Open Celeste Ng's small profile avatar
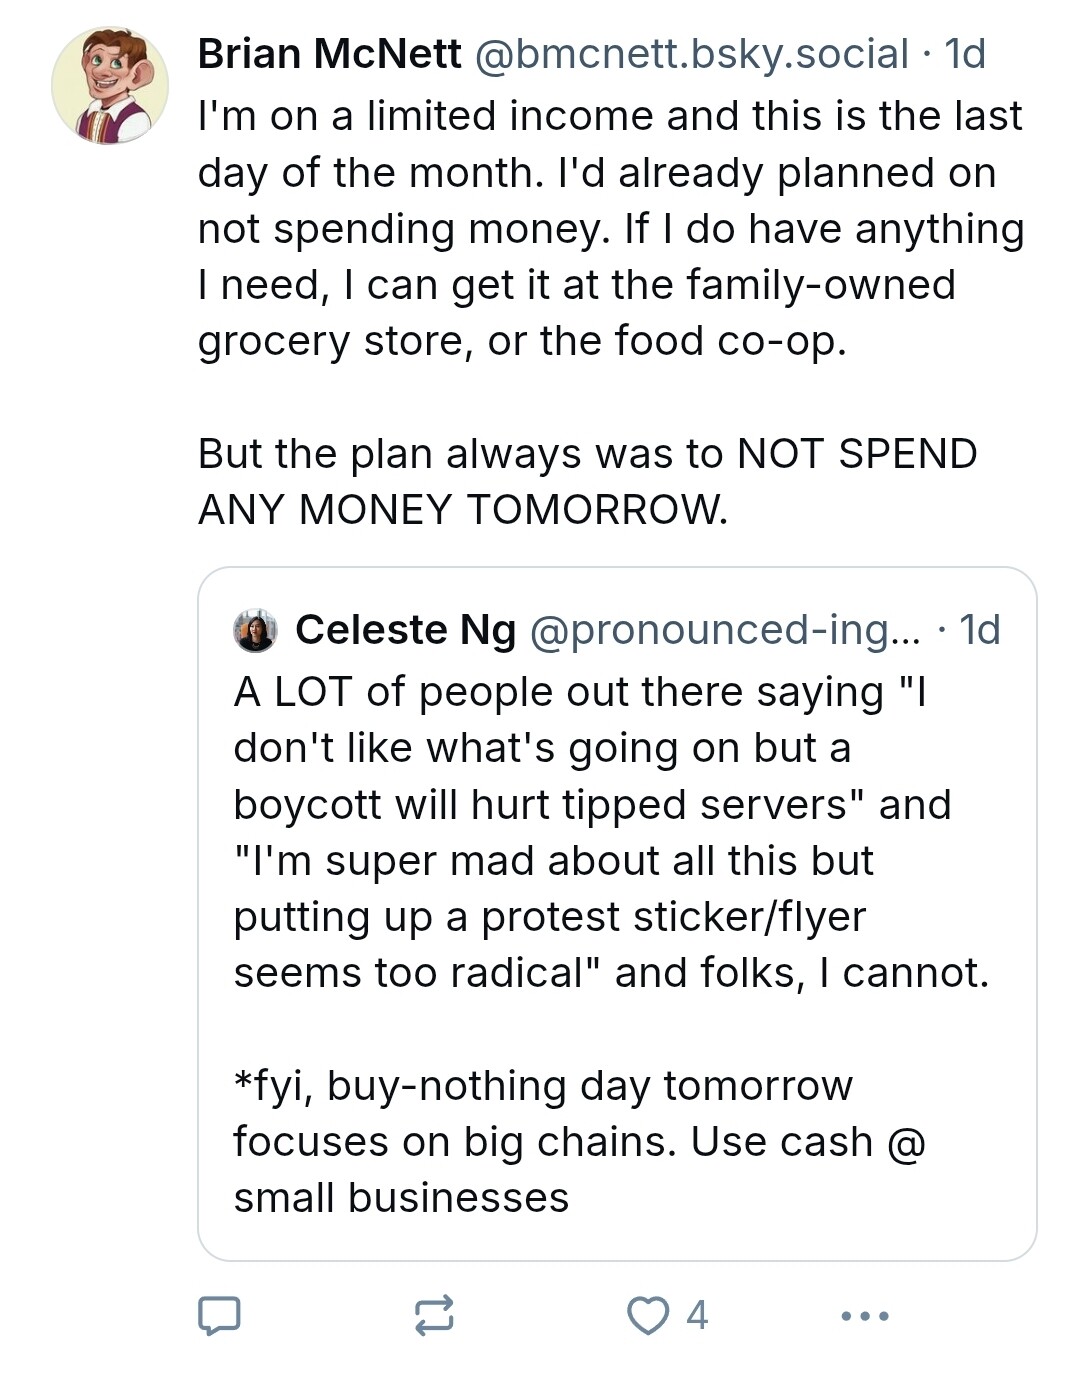 [x=255, y=631]
